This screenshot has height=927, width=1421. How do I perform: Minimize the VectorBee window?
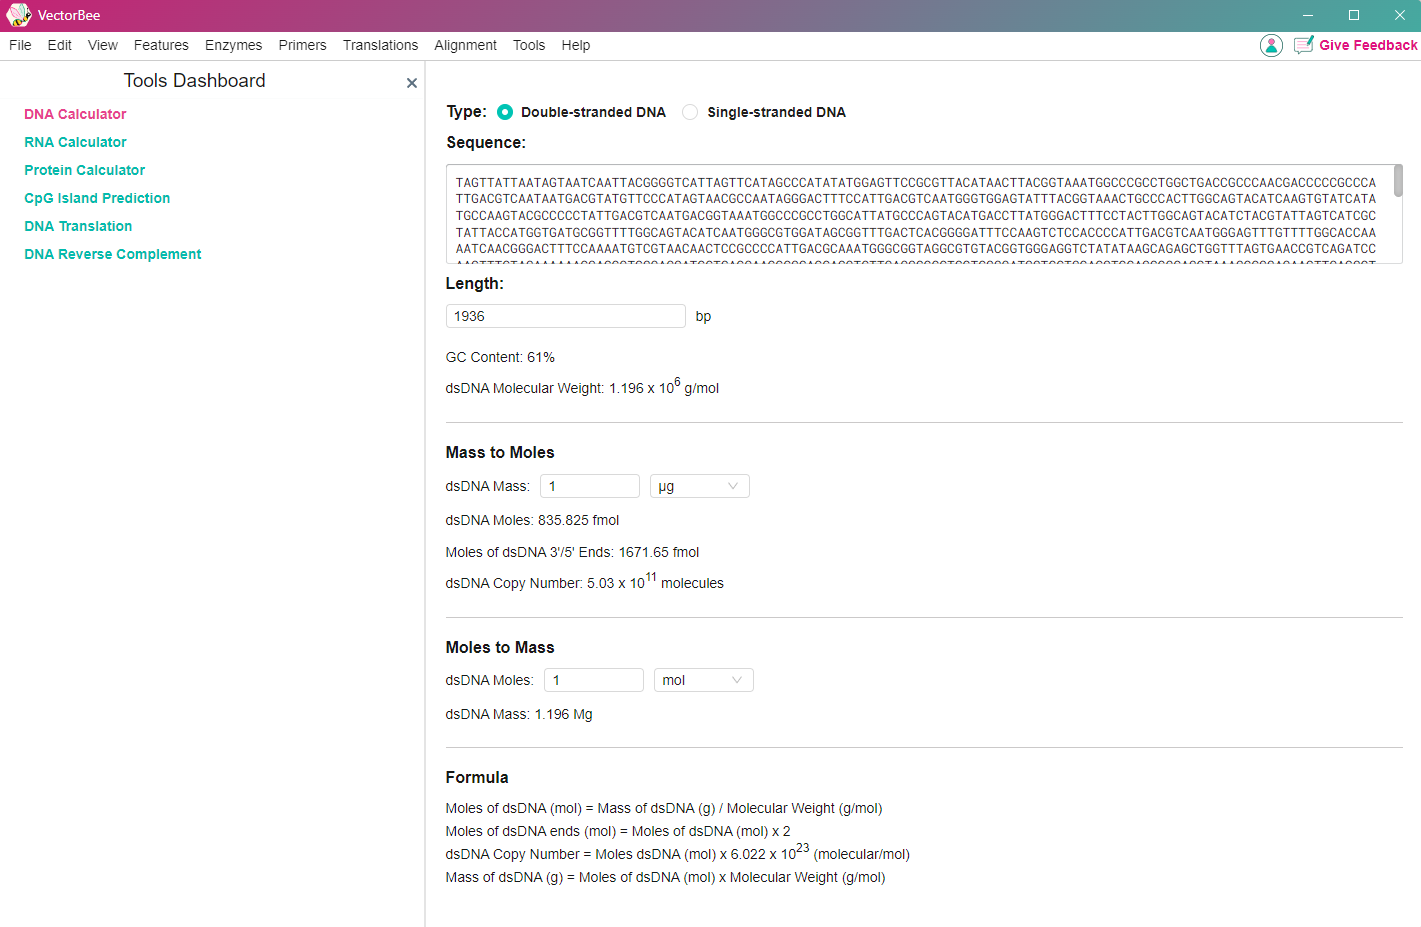(x=1308, y=15)
